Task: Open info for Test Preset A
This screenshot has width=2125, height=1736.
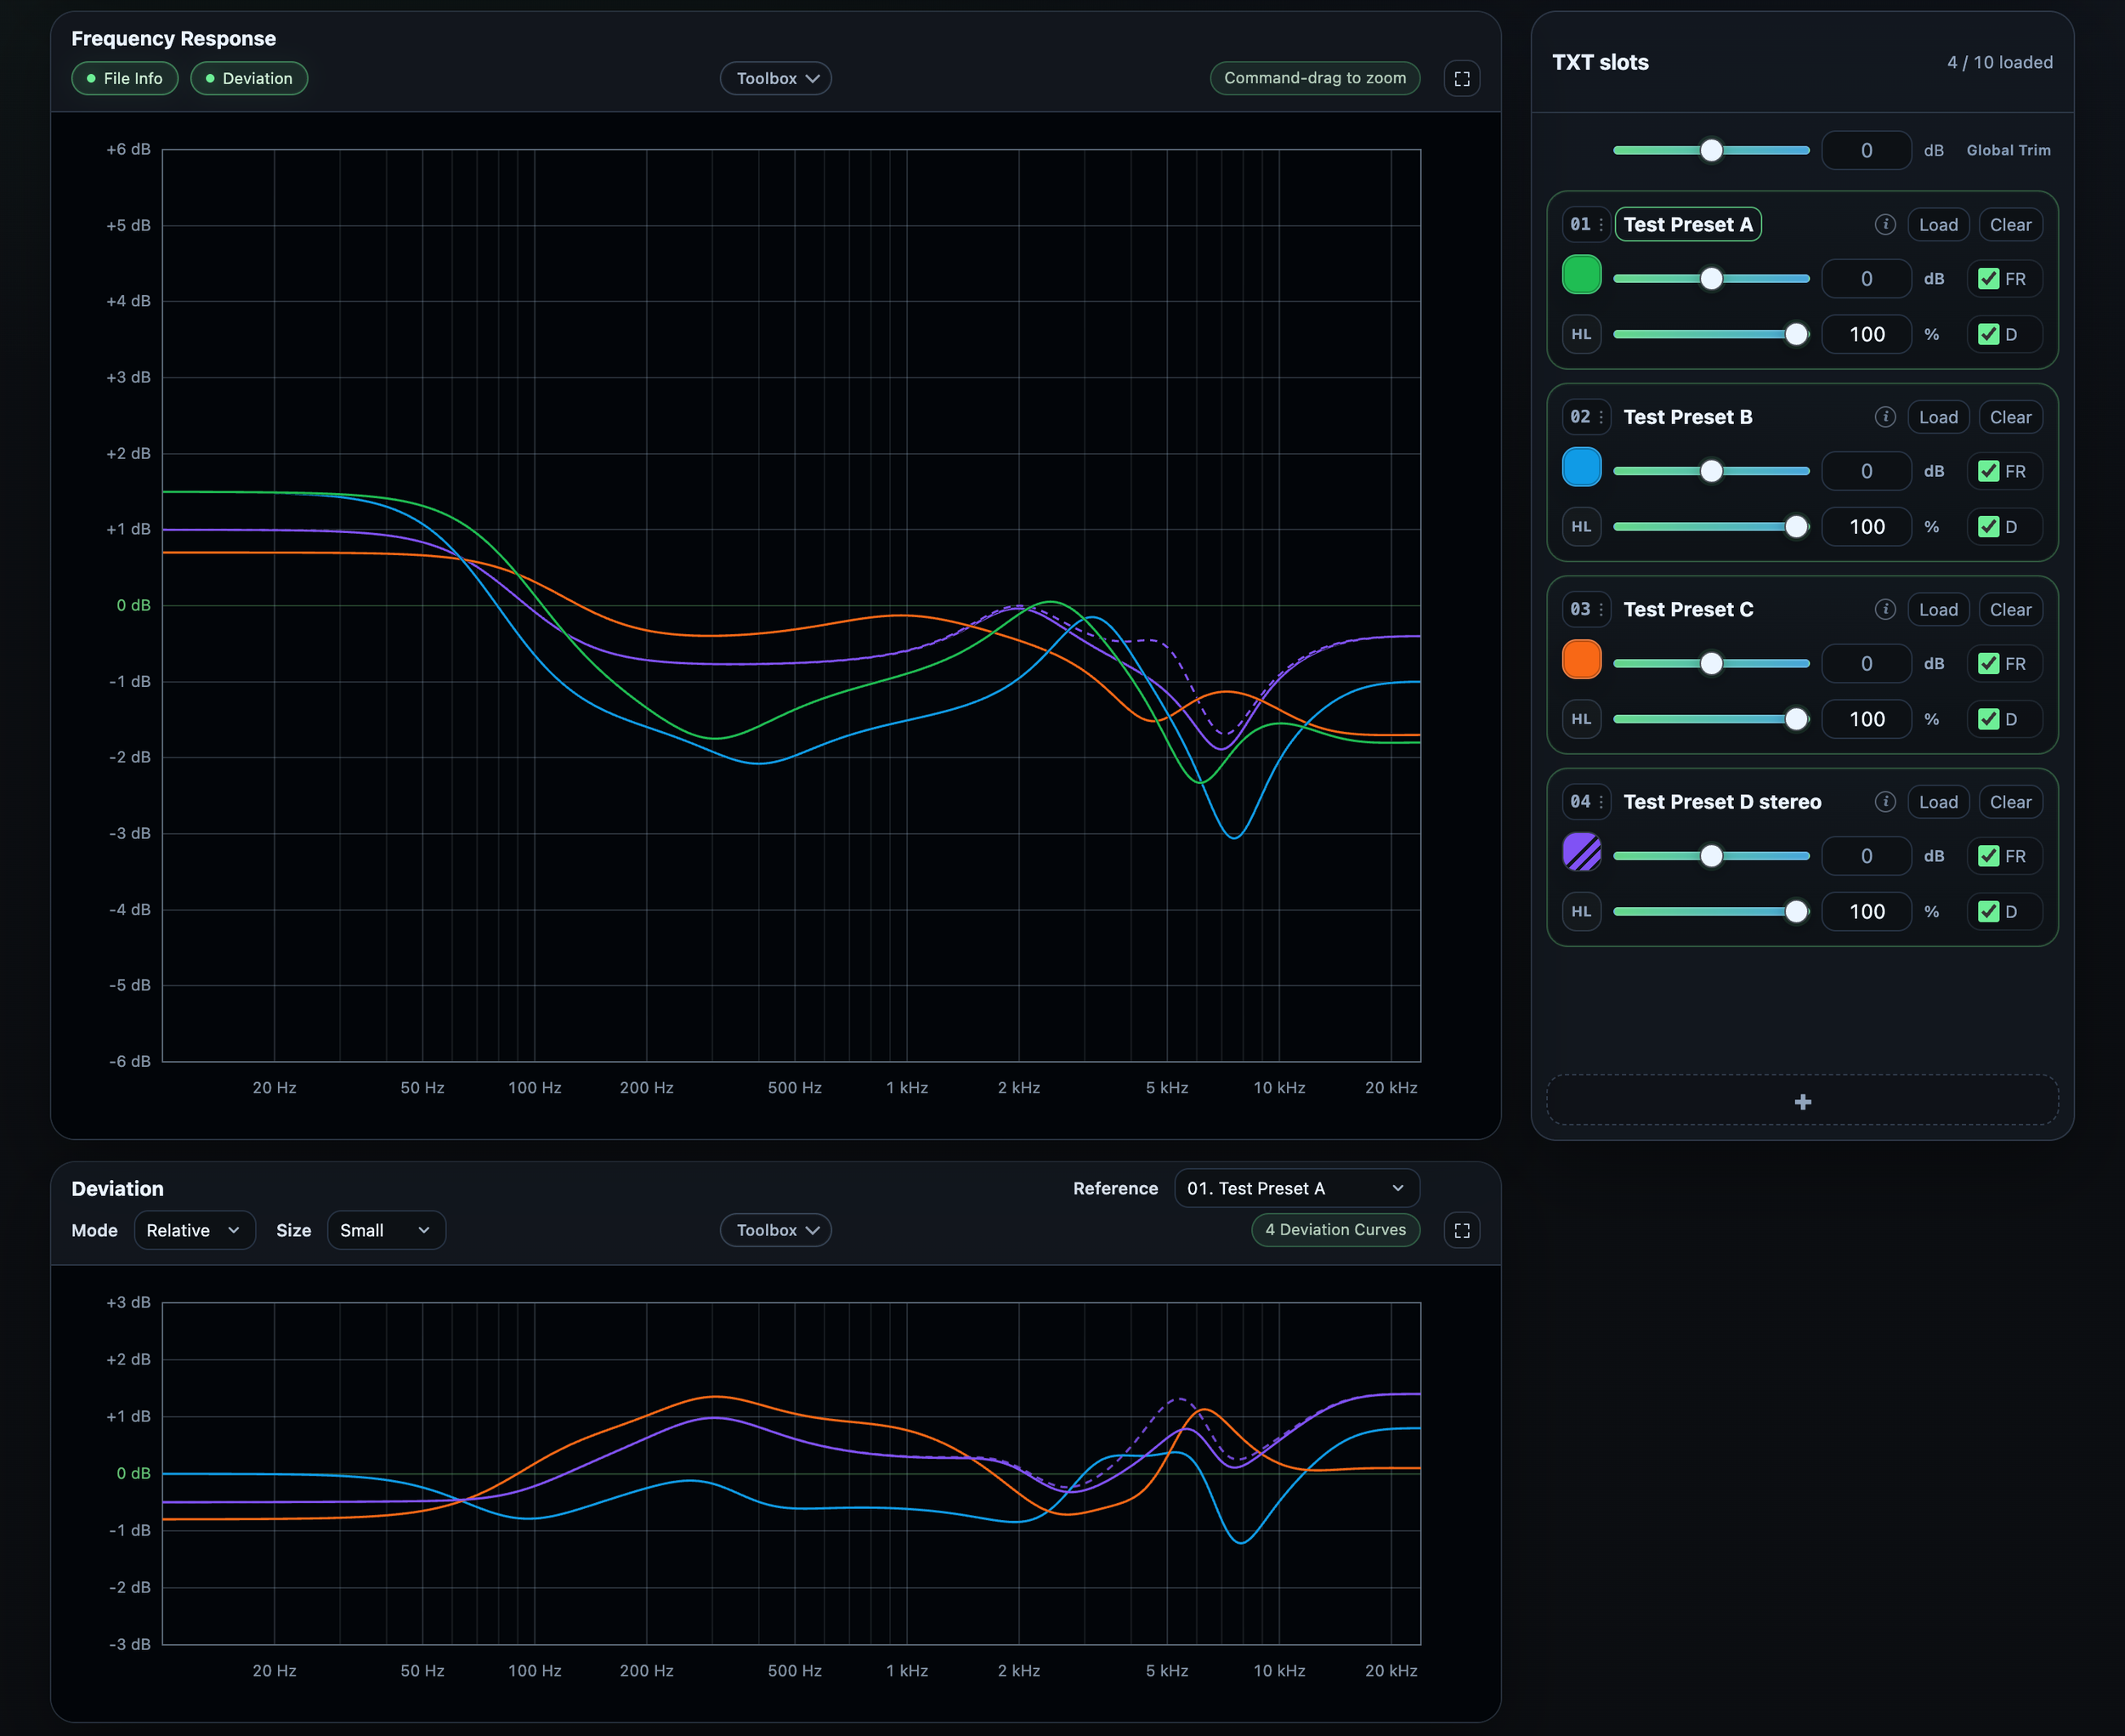Action: tap(1885, 225)
